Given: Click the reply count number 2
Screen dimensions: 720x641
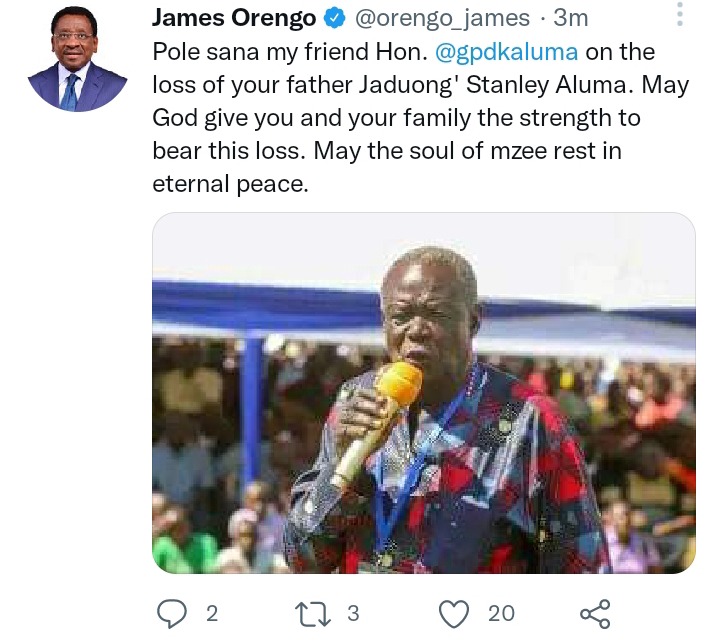Looking at the screenshot, I should coord(212,614).
